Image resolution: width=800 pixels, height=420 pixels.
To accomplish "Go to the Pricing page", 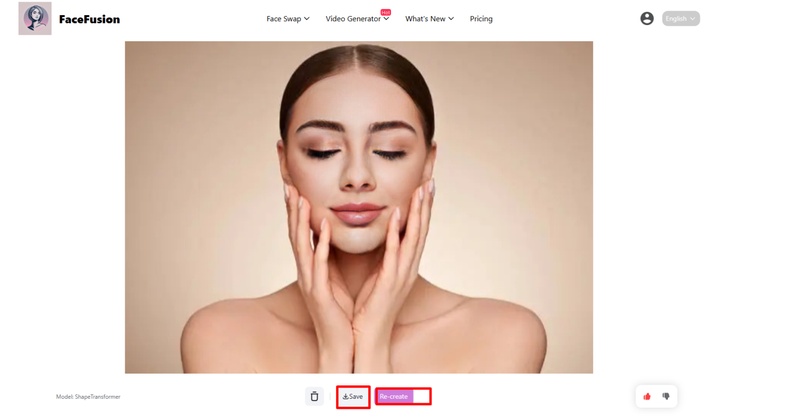I will click(x=481, y=19).
